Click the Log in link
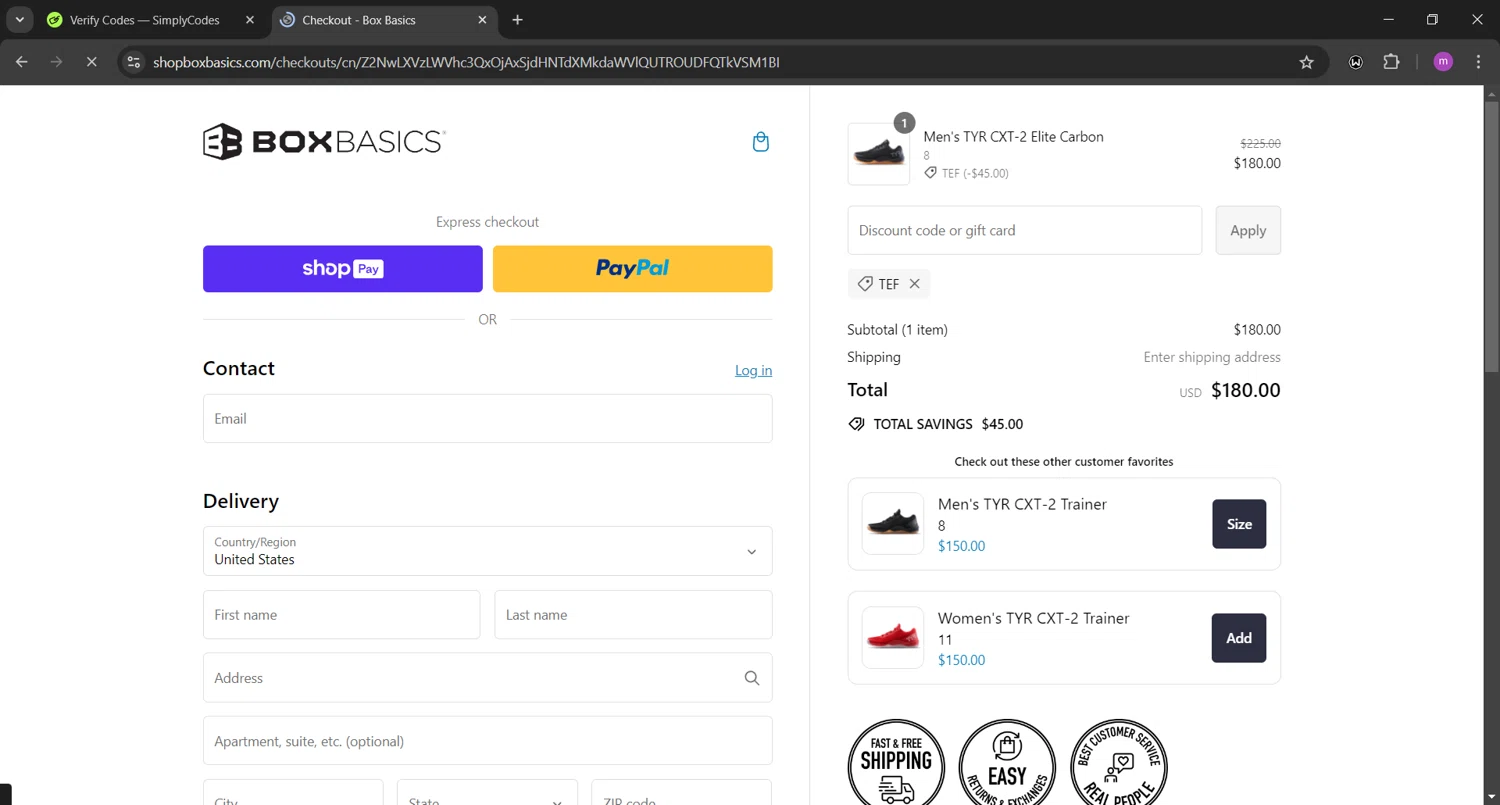The width and height of the screenshot is (1500, 805). coord(753,370)
